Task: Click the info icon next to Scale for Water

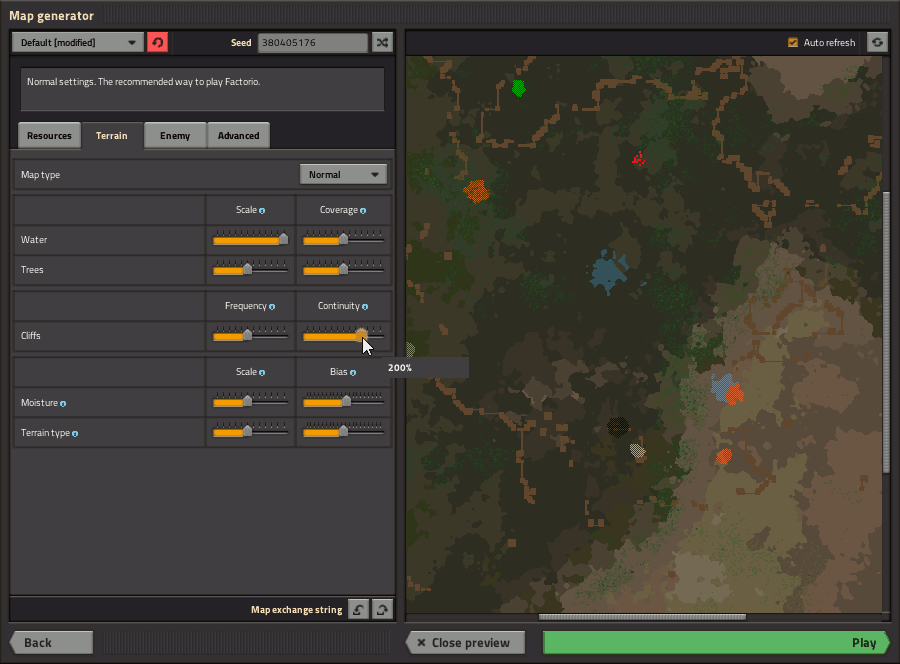Action: pyautogui.click(x=262, y=211)
